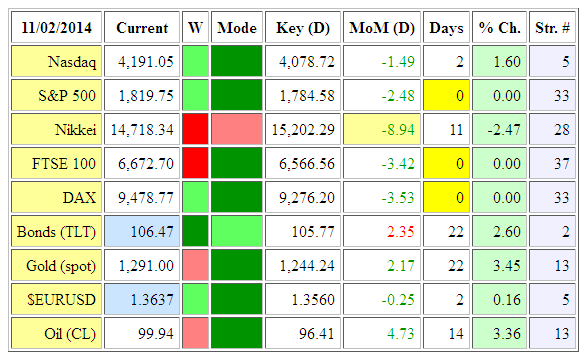This screenshot has height=360, width=587.
Task: Click the Nikkei strength number 28
Action: coord(552,129)
